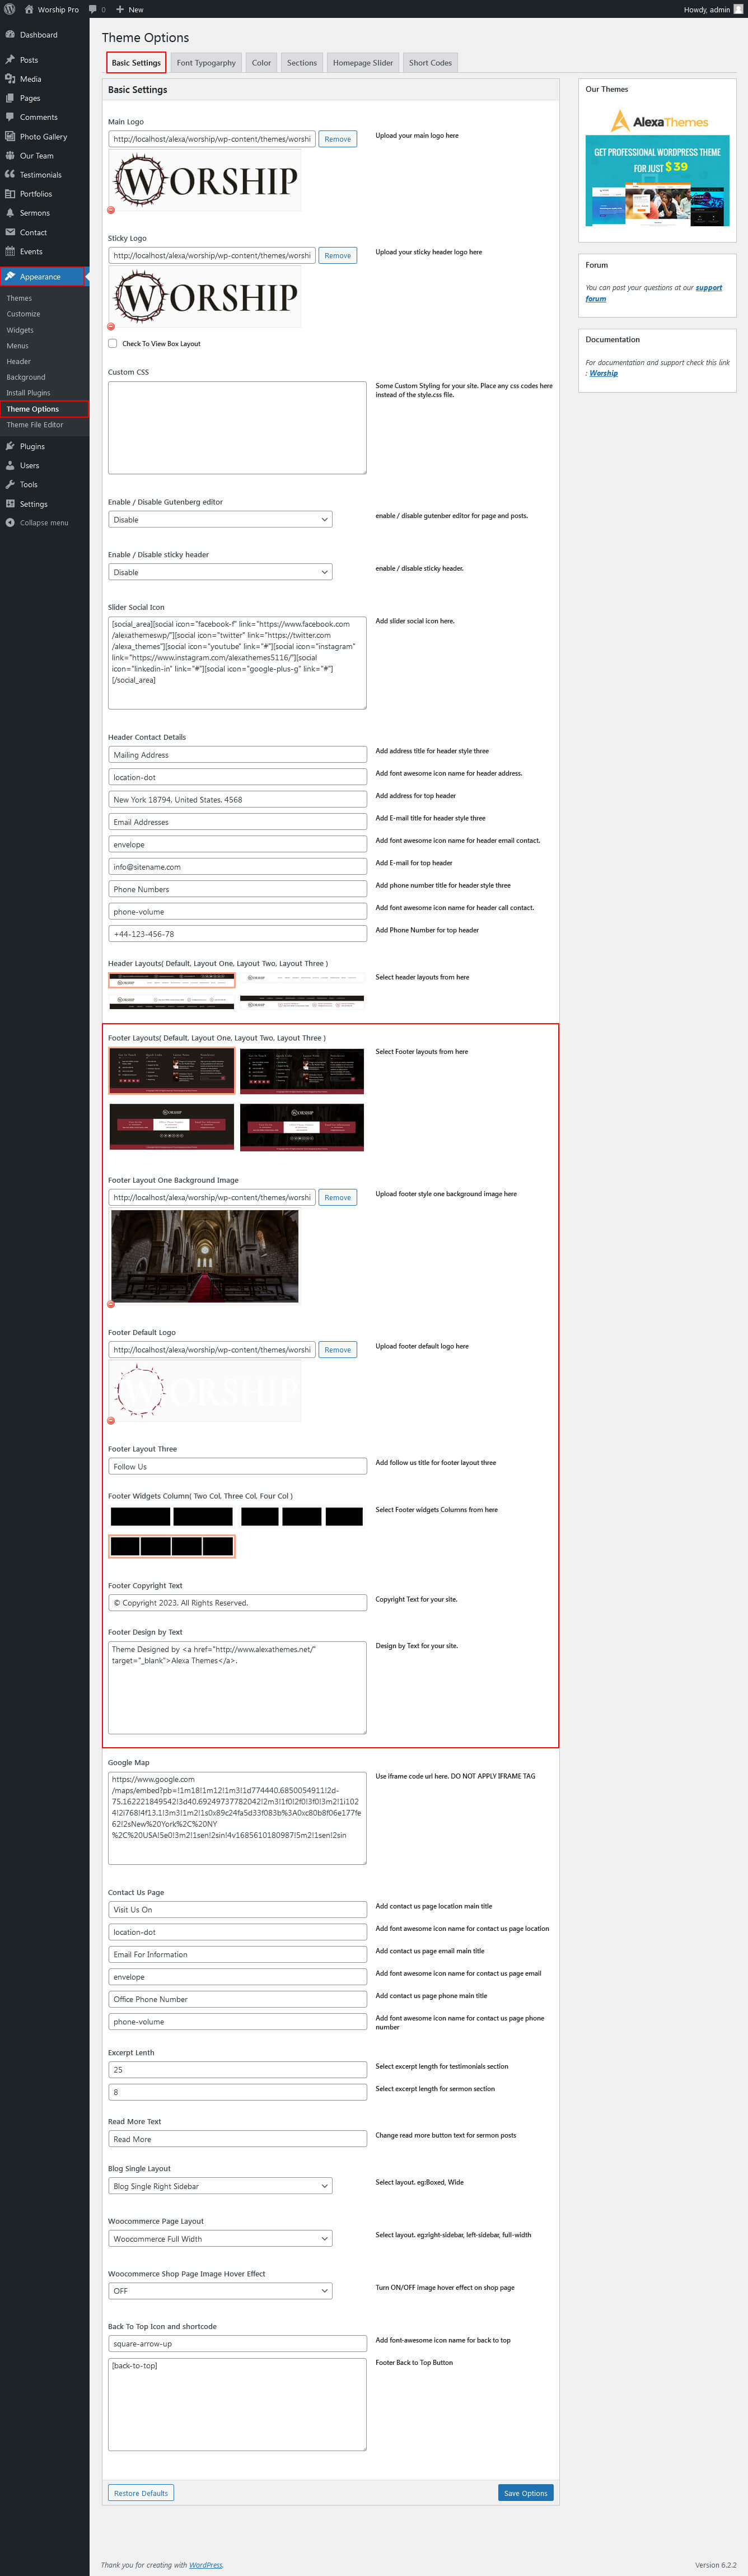Remove main logo using red minus icon
Viewport: 748px width, 2576px height.
pos(111,210)
